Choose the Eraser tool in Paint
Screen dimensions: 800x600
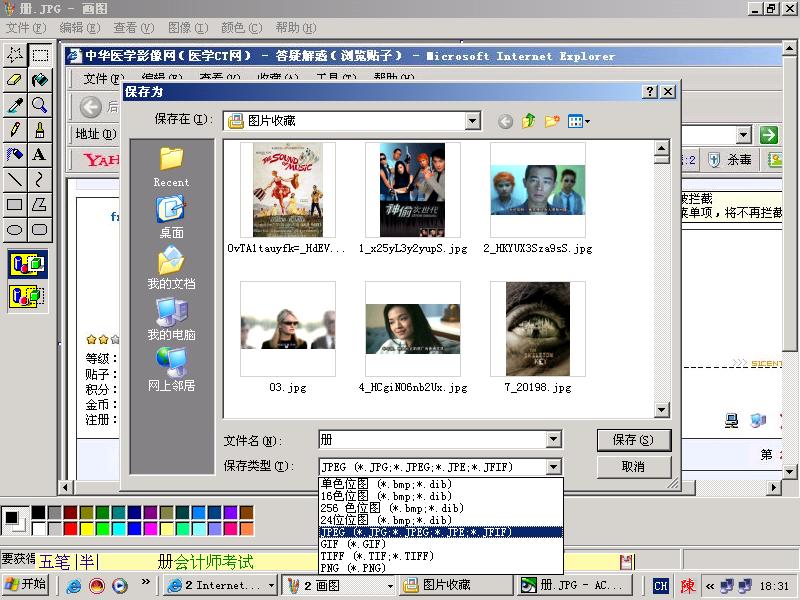point(15,80)
